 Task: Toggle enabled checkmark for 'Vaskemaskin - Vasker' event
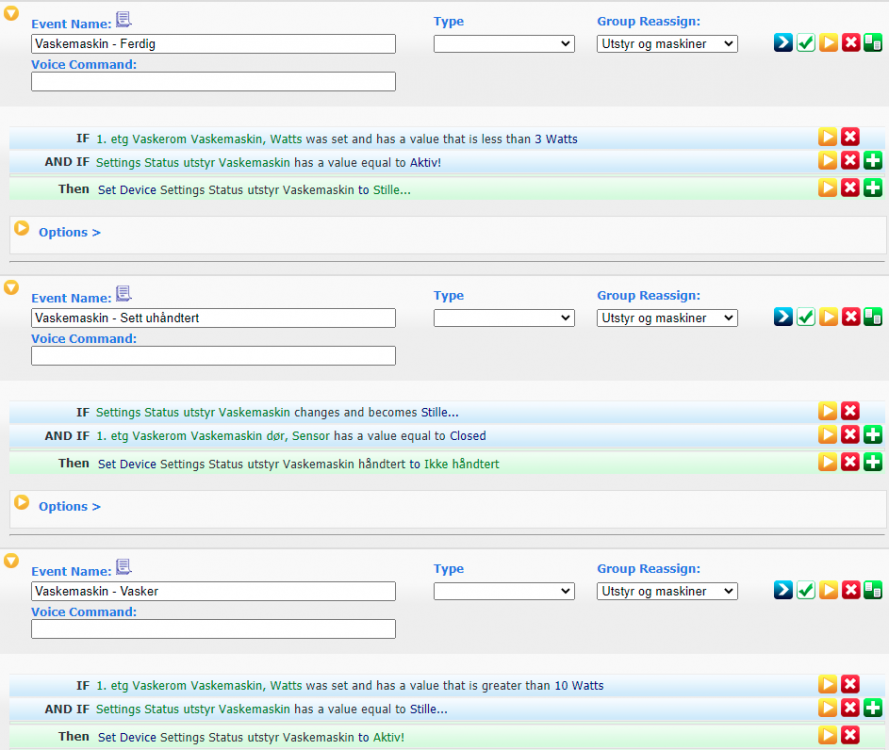806,590
